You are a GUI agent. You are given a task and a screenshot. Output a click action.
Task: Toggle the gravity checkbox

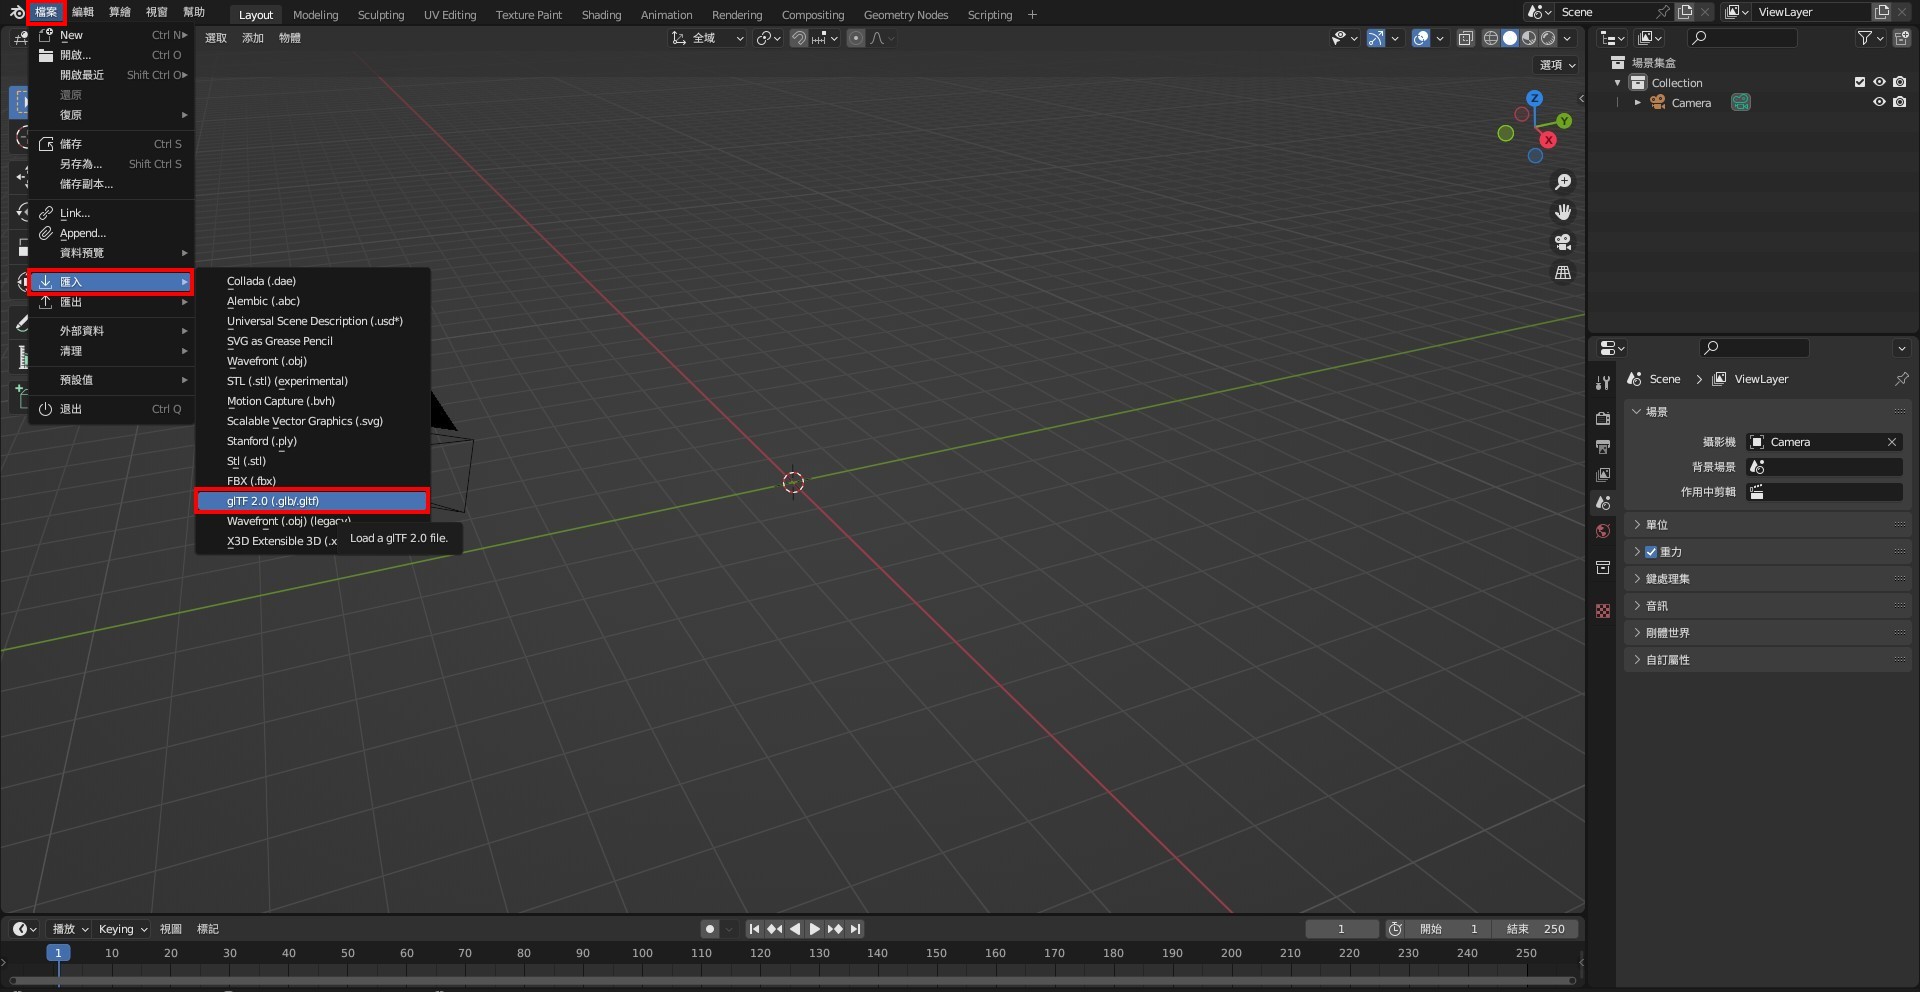tap(1651, 552)
